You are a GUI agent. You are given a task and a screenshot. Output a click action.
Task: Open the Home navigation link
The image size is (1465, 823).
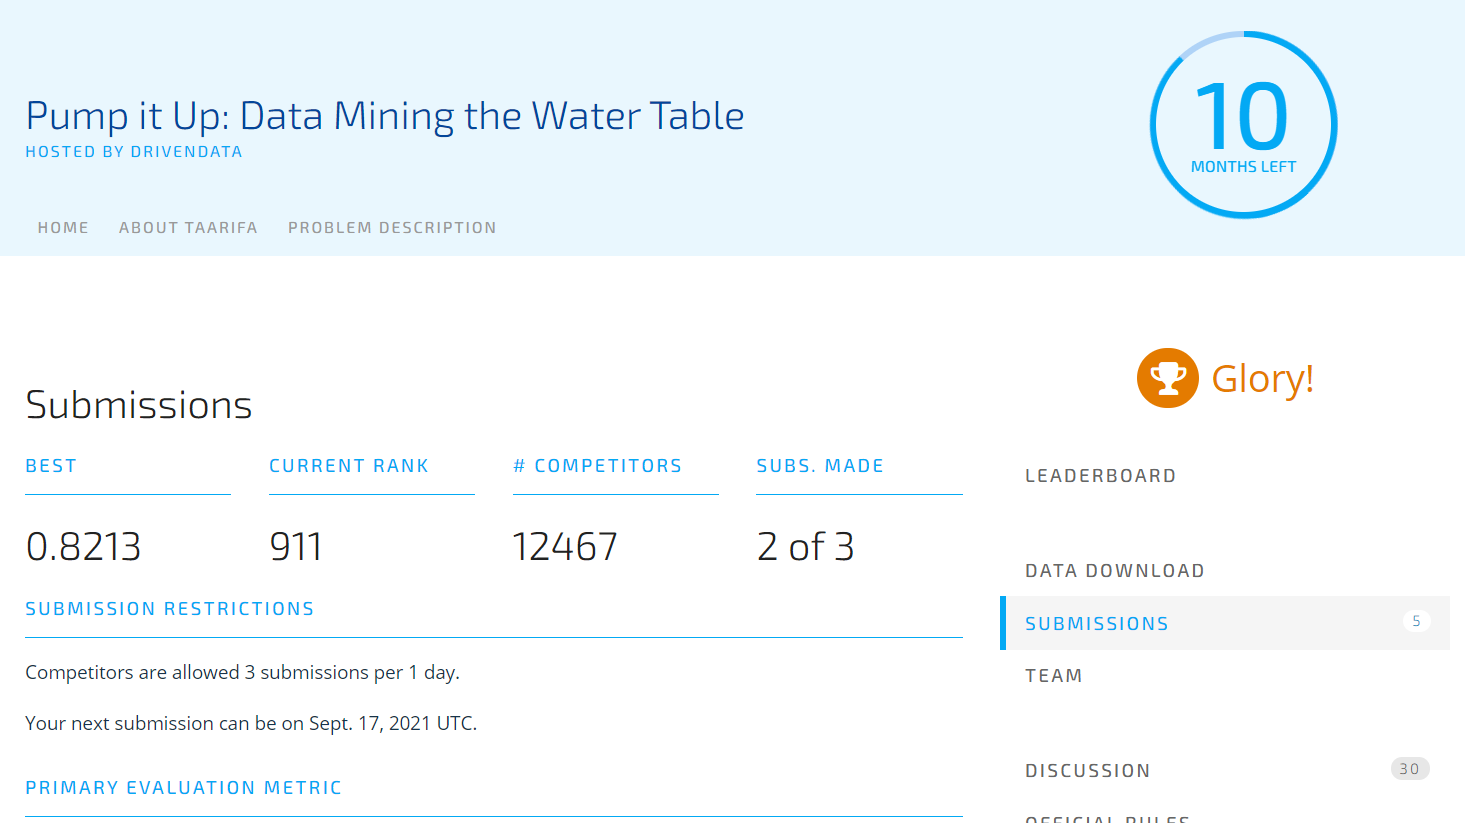[63, 228]
